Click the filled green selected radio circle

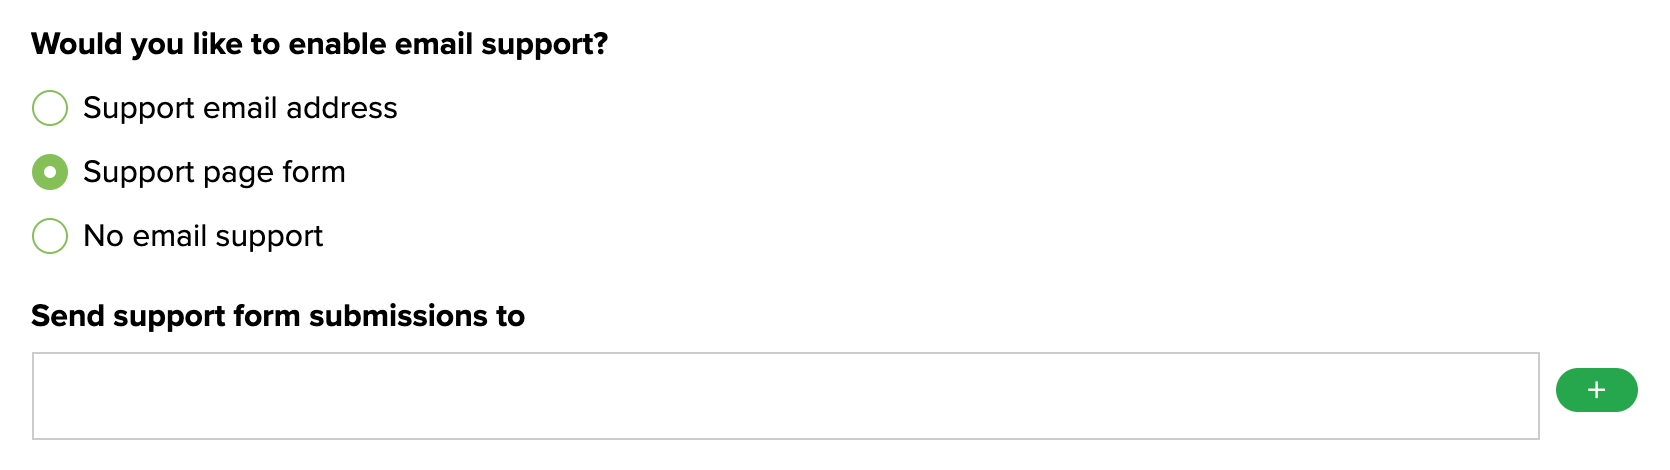click(50, 172)
